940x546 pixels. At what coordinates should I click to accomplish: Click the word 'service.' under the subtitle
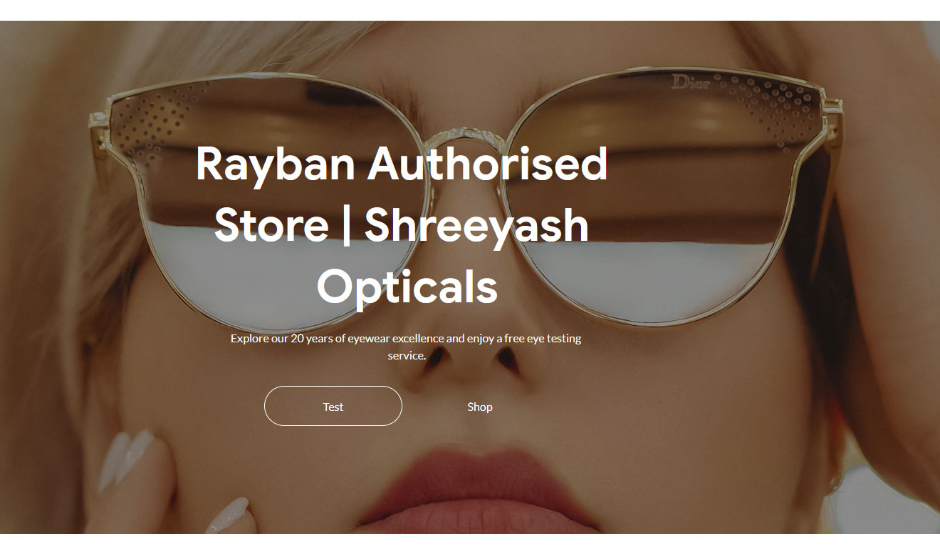406,355
